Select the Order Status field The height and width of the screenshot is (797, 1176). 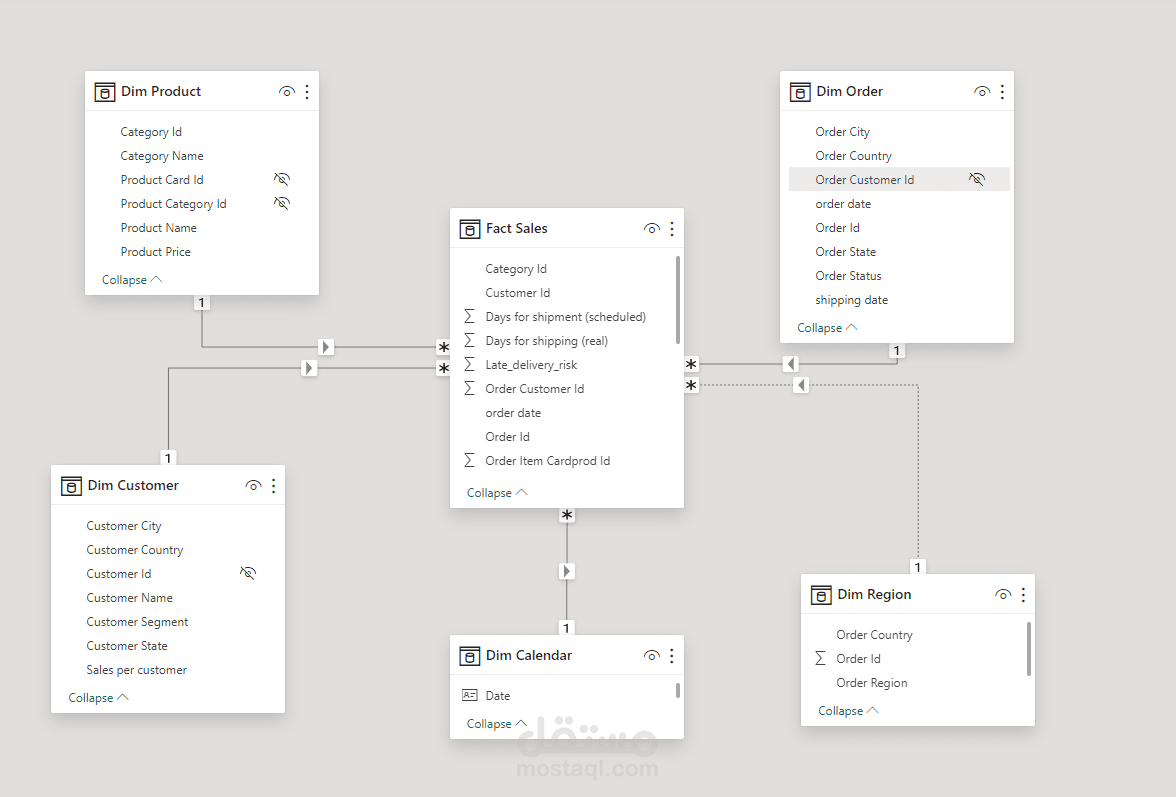coord(848,276)
